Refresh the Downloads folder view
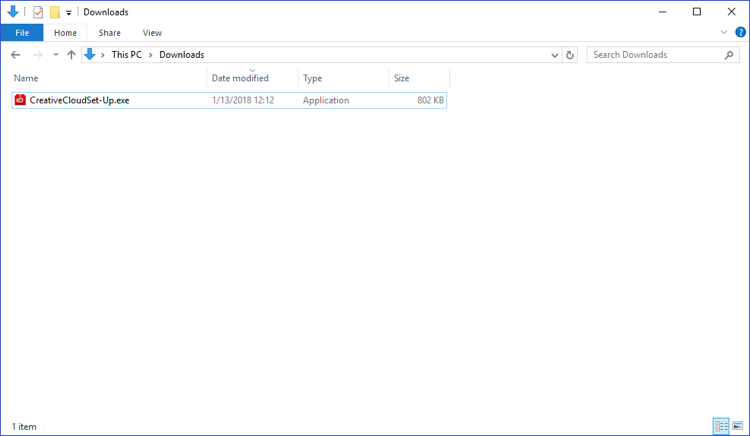This screenshot has width=750, height=436. pyautogui.click(x=570, y=55)
